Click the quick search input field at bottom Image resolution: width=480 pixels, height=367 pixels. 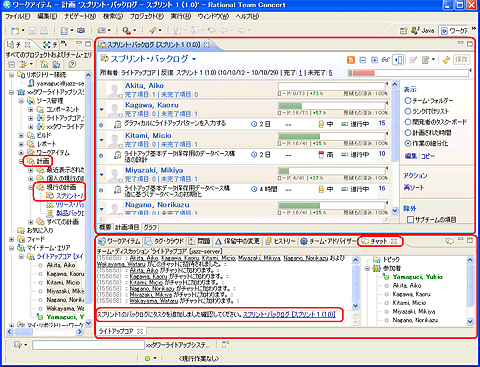(88, 345)
